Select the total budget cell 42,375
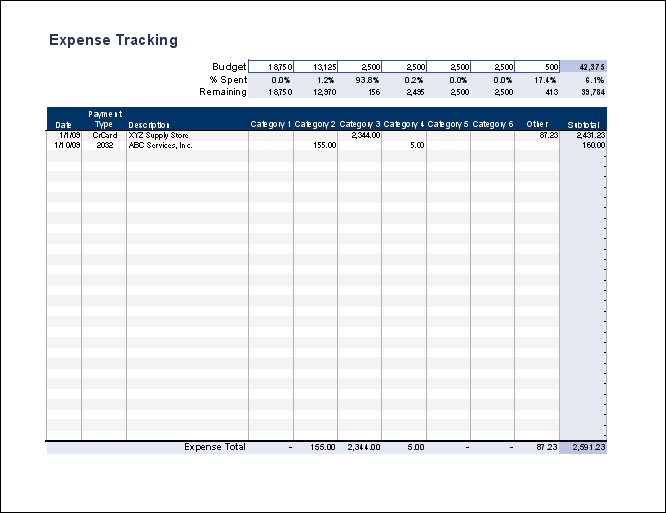Screen dimensions: 666x513 pyautogui.click(x=583, y=67)
